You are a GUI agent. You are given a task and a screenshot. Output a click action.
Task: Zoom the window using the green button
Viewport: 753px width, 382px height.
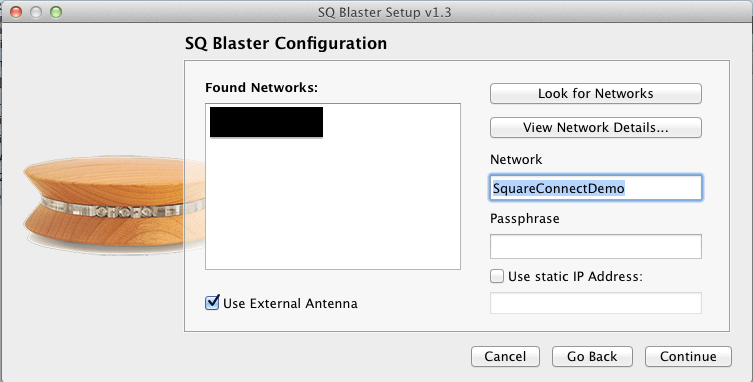56,12
